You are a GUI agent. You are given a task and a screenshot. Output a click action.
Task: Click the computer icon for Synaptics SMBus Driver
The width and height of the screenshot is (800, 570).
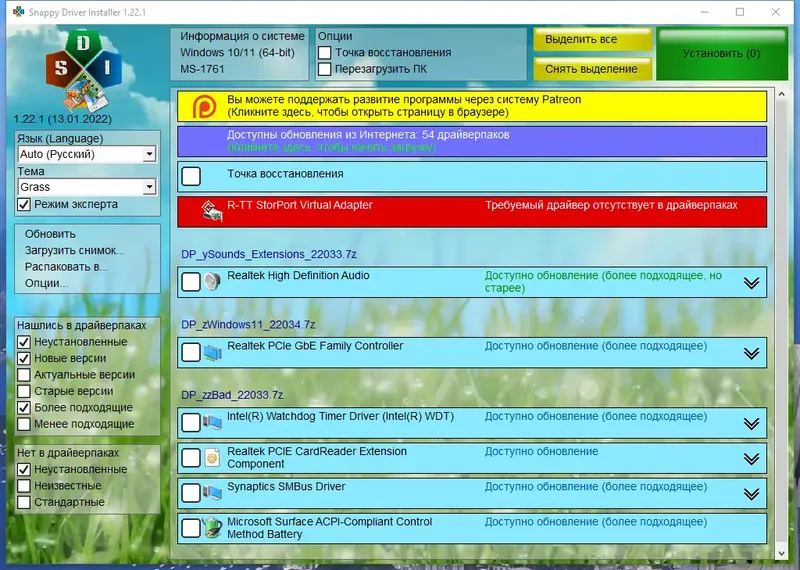(x=212, y=492)
